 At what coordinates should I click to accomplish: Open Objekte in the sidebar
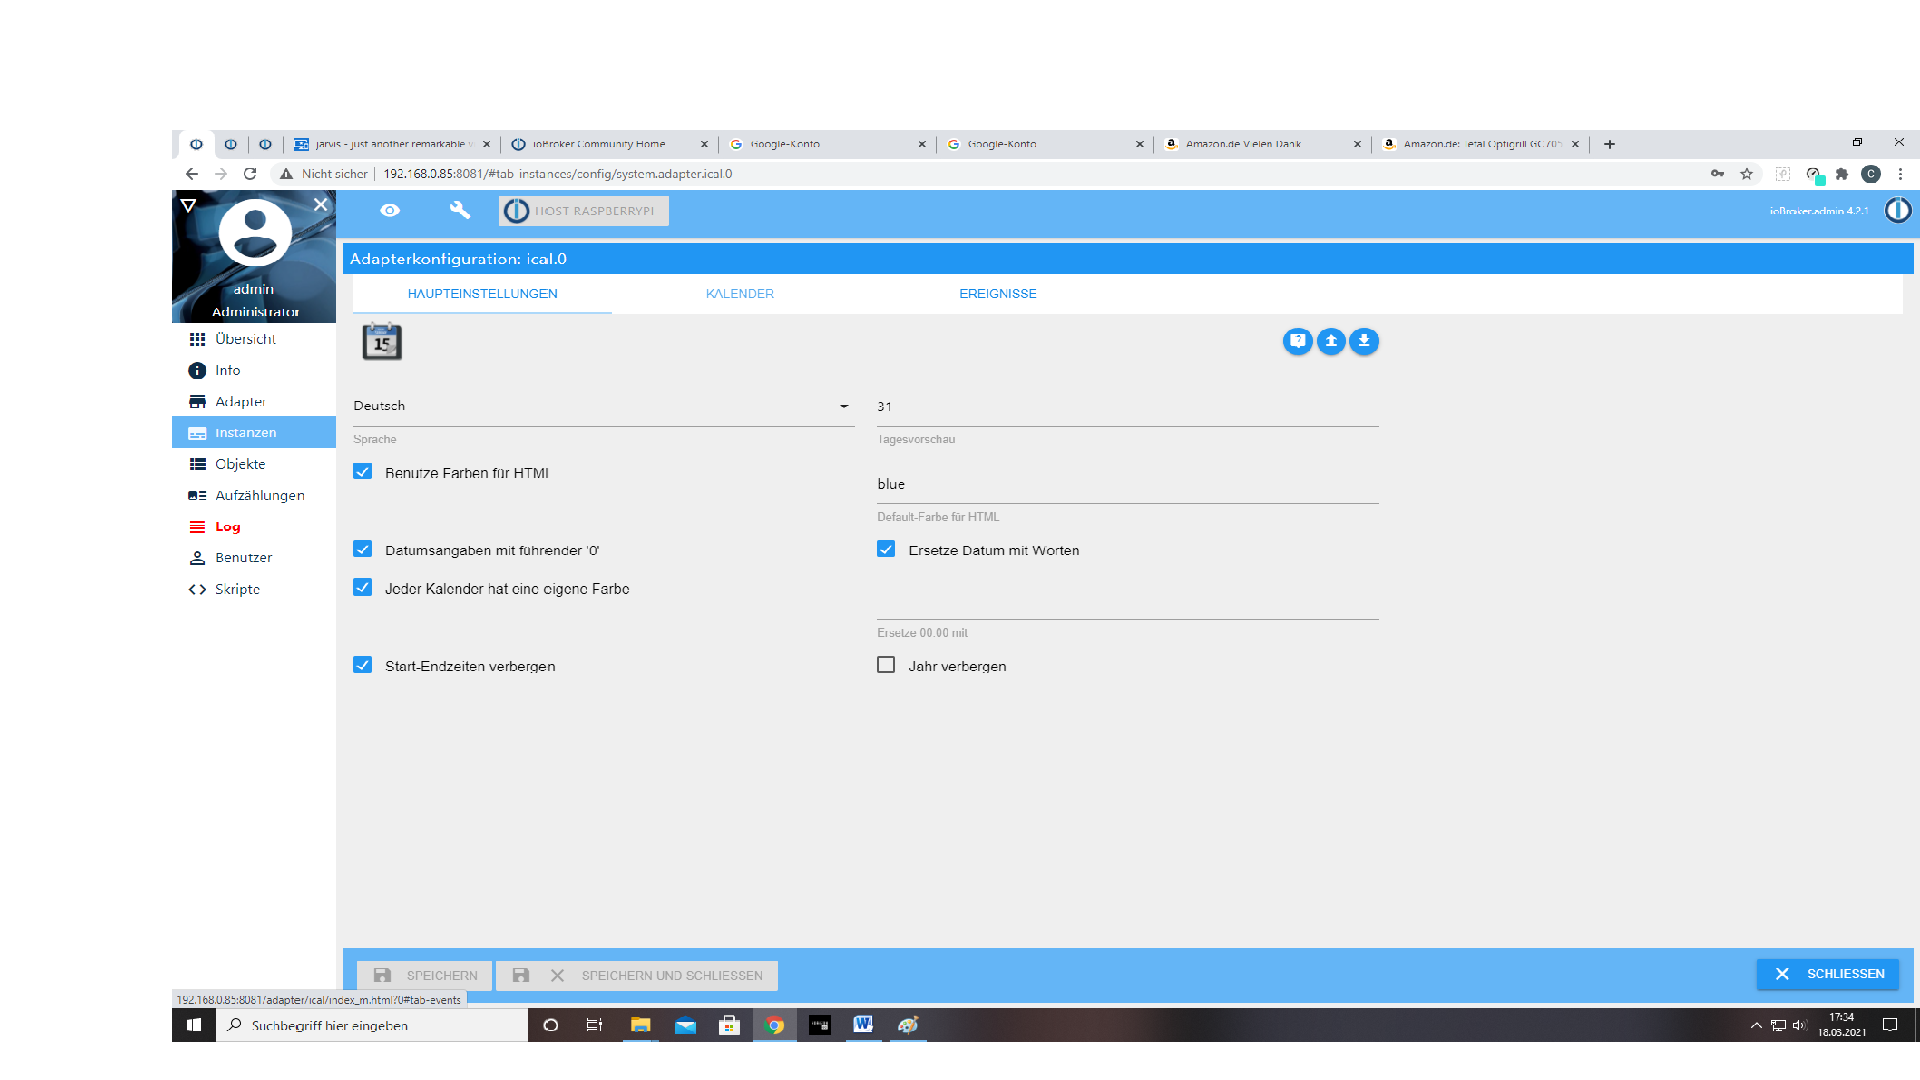[x=240, y=464]
